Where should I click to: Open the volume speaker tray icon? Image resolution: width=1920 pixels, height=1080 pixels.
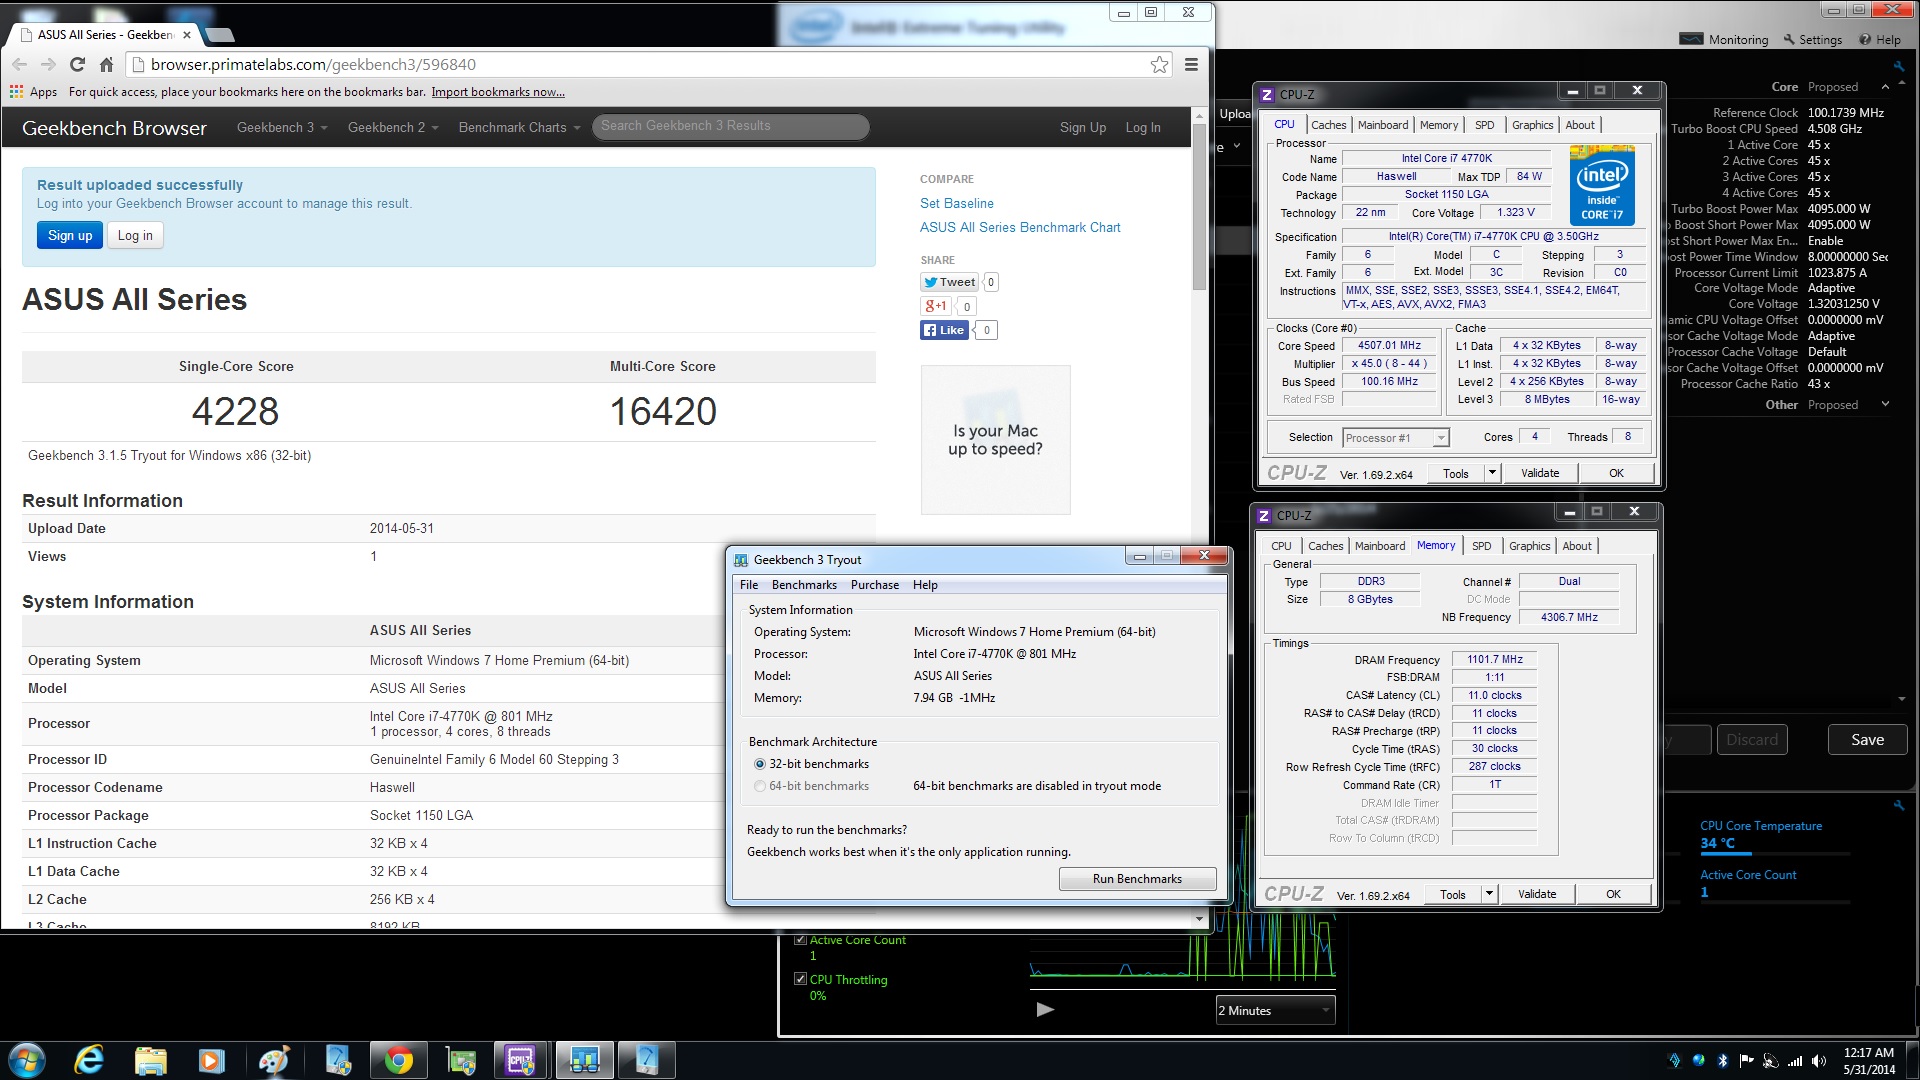coord(1818,1060)
